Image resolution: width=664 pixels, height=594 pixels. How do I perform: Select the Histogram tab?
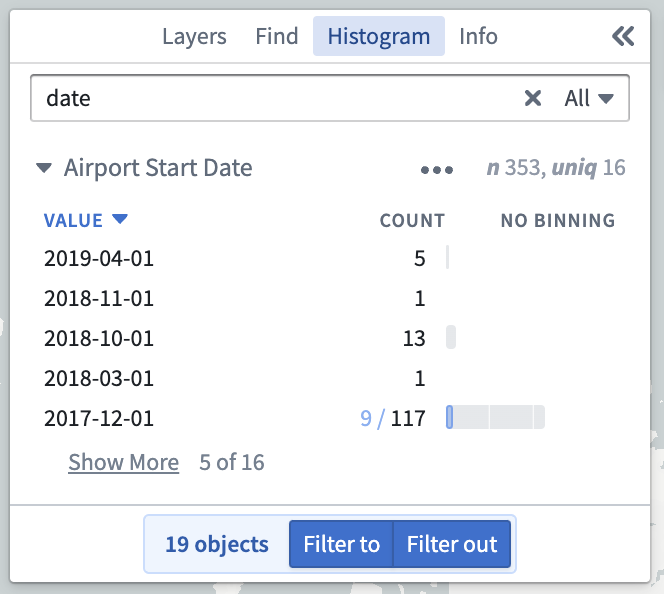coord(379,36)
